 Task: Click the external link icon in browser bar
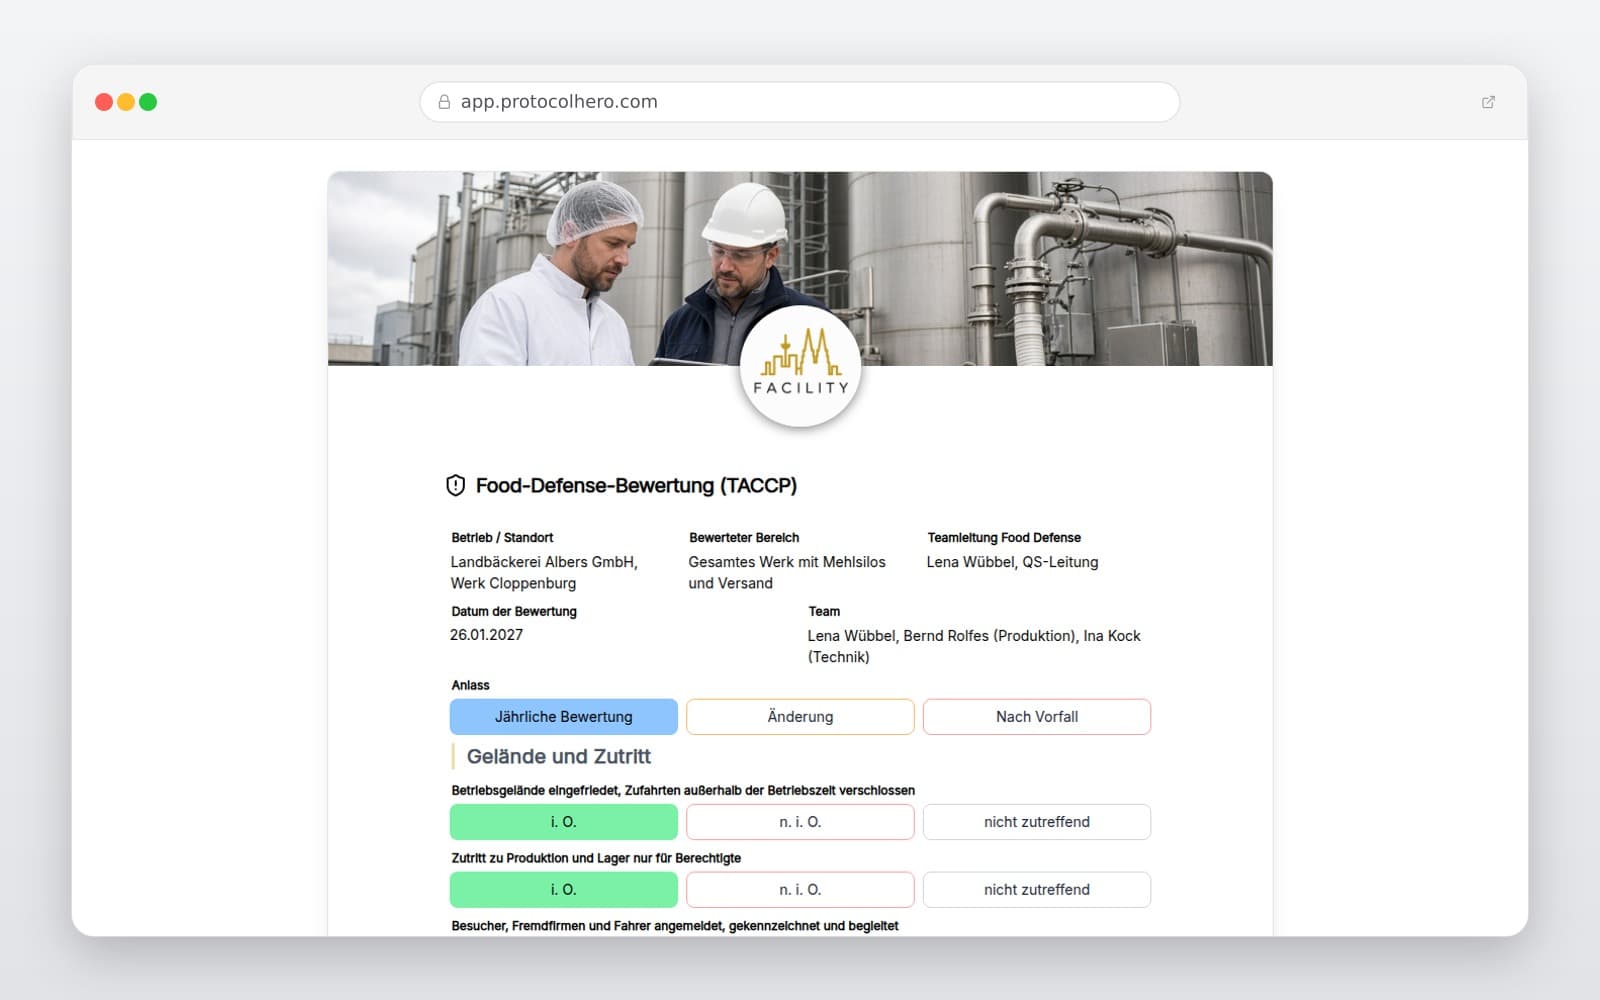pyautogui.click(x=1488, y=102)
